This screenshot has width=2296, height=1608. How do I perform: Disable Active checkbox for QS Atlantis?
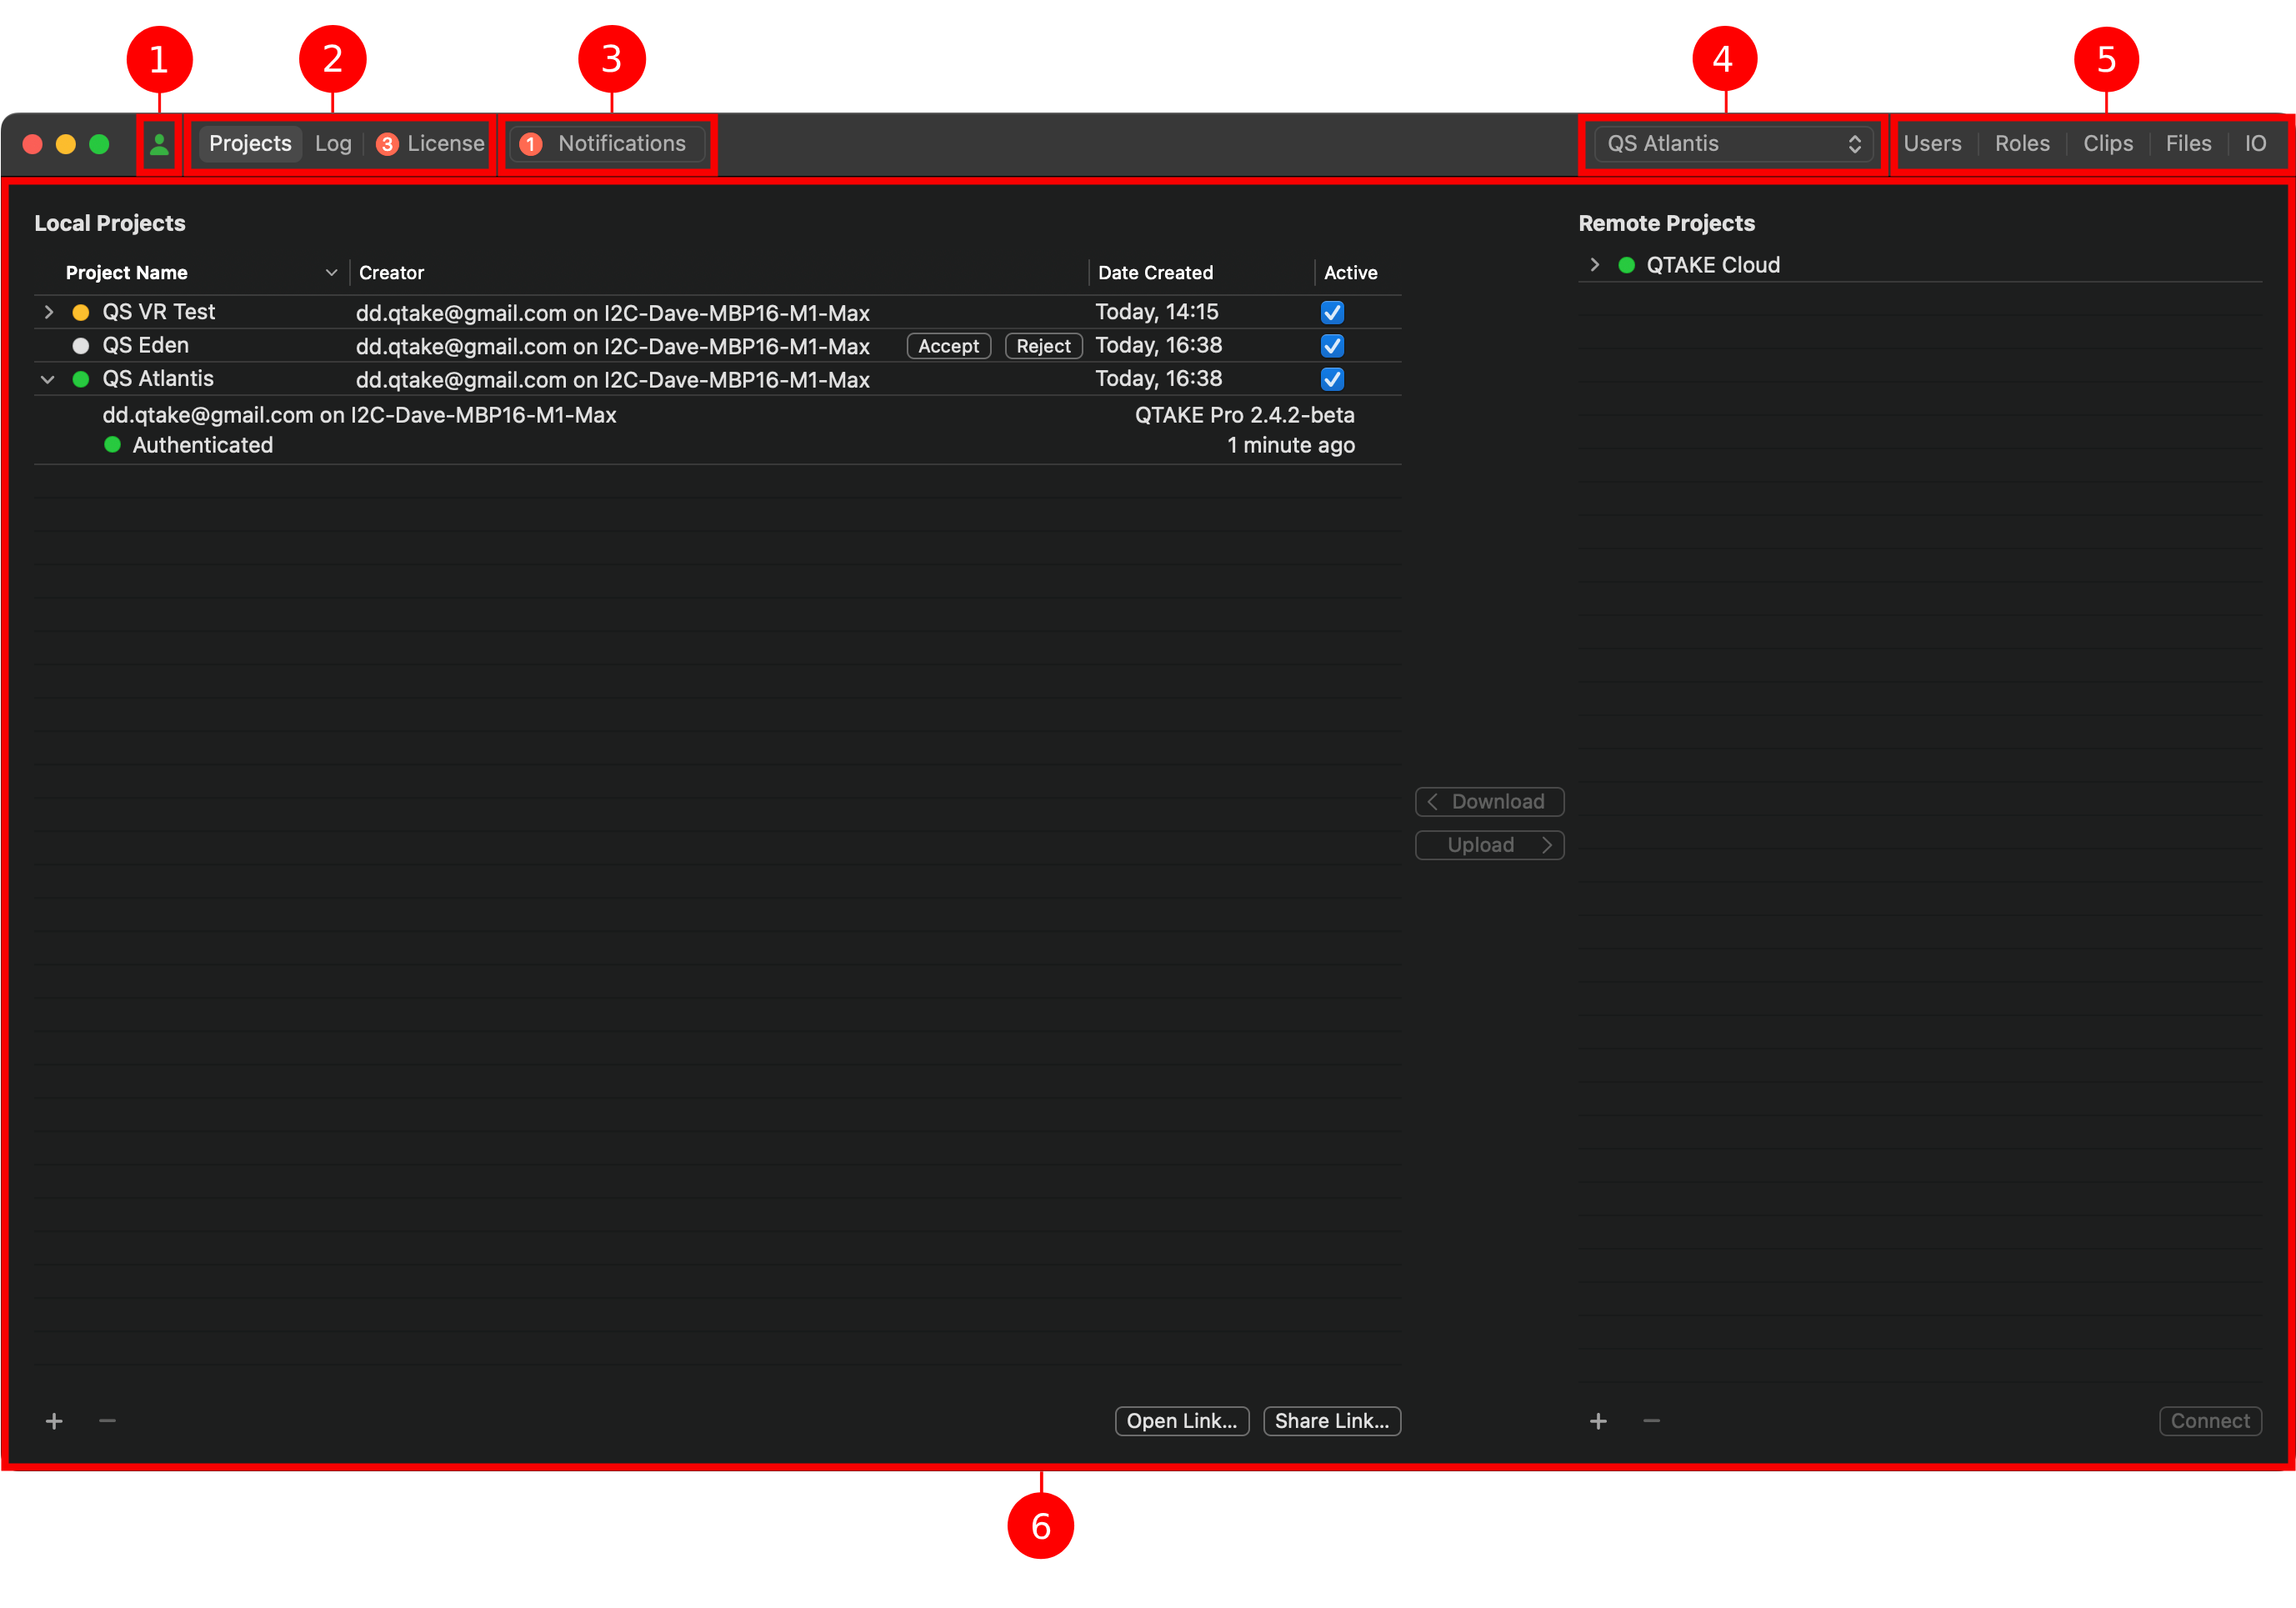click(x=1332, y=379)
